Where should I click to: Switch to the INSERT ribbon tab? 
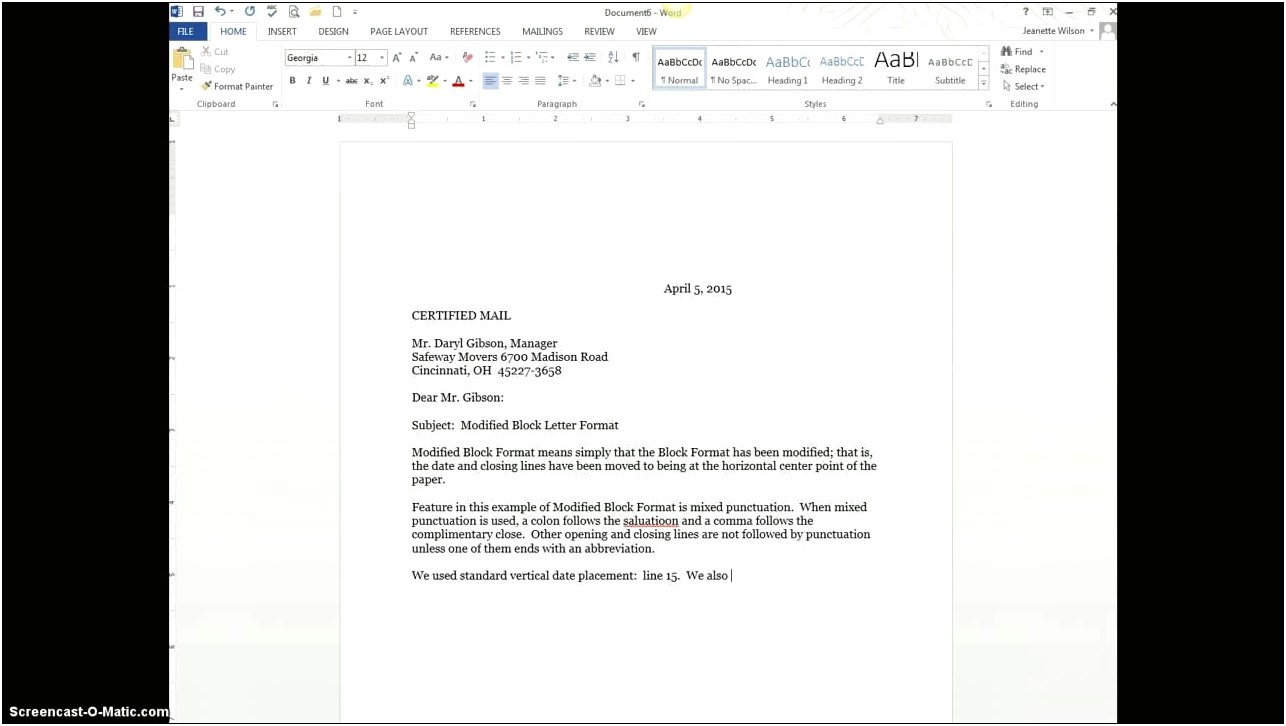pos(282,32)
